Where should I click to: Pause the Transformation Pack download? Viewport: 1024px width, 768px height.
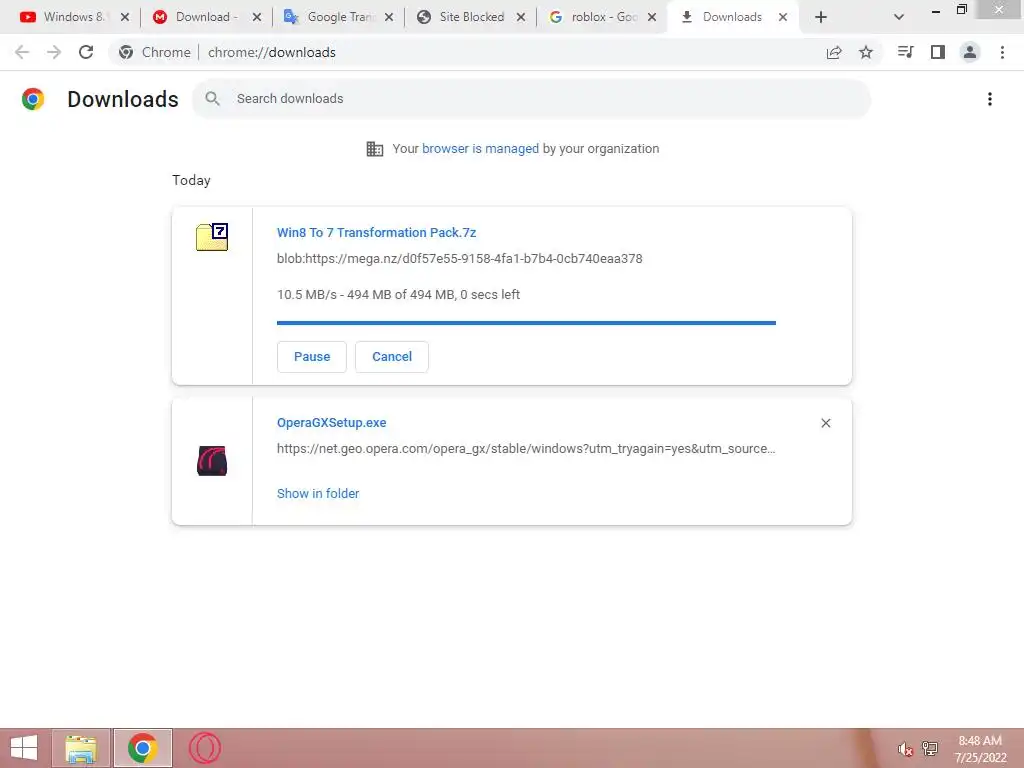tap(312, 357)
